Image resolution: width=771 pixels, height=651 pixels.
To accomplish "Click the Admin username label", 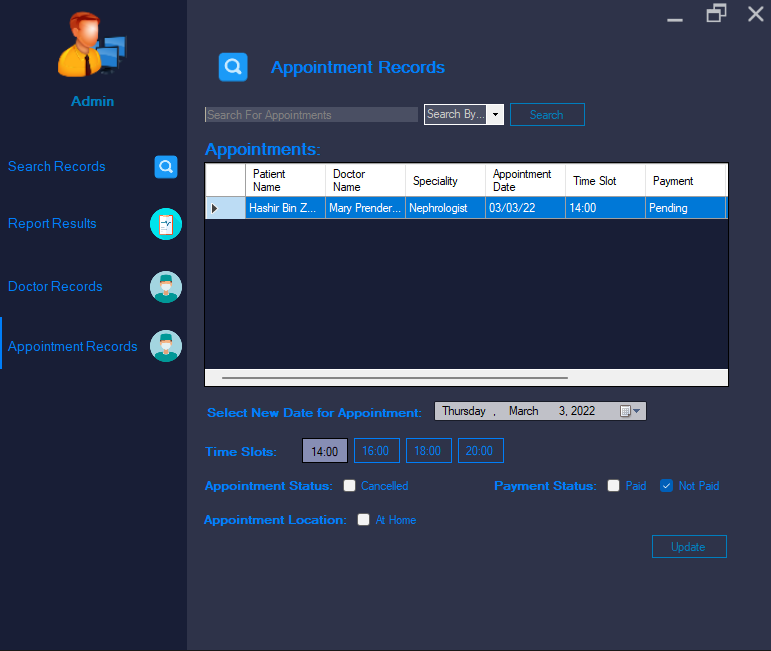I will coord(92,101).
